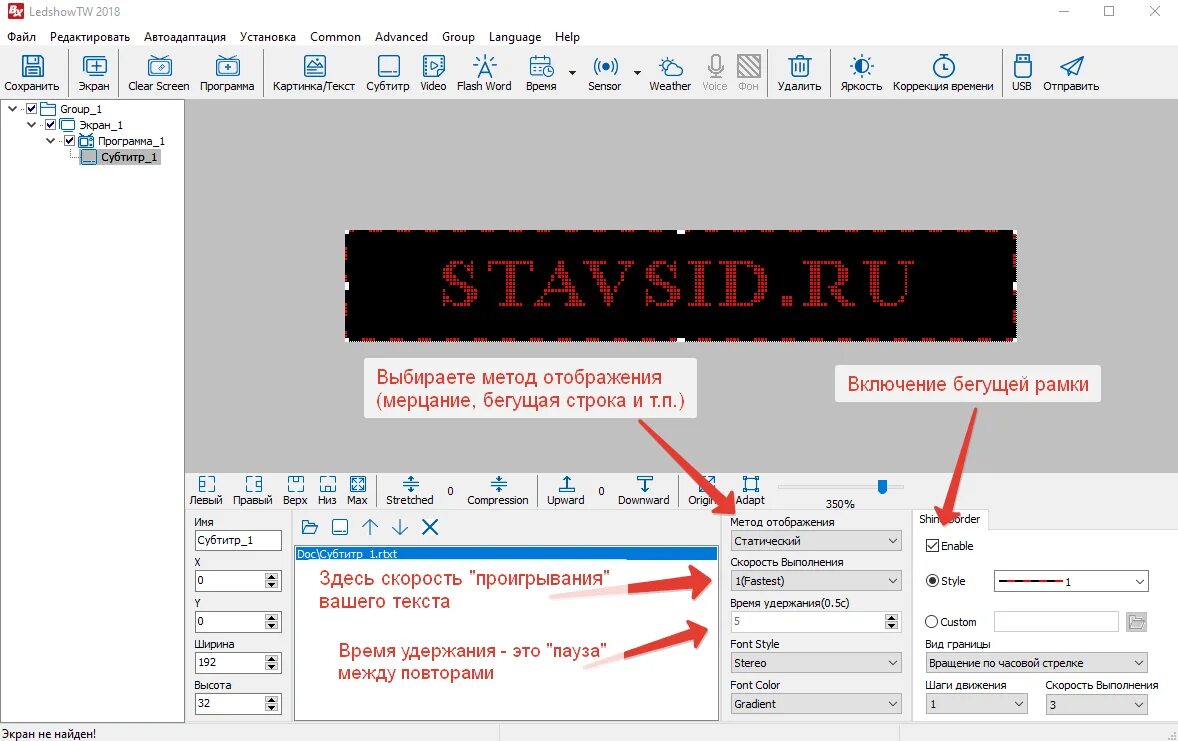The image size is (1178, 741).
Task: Open the Установка menu
Action: [267, 37]
